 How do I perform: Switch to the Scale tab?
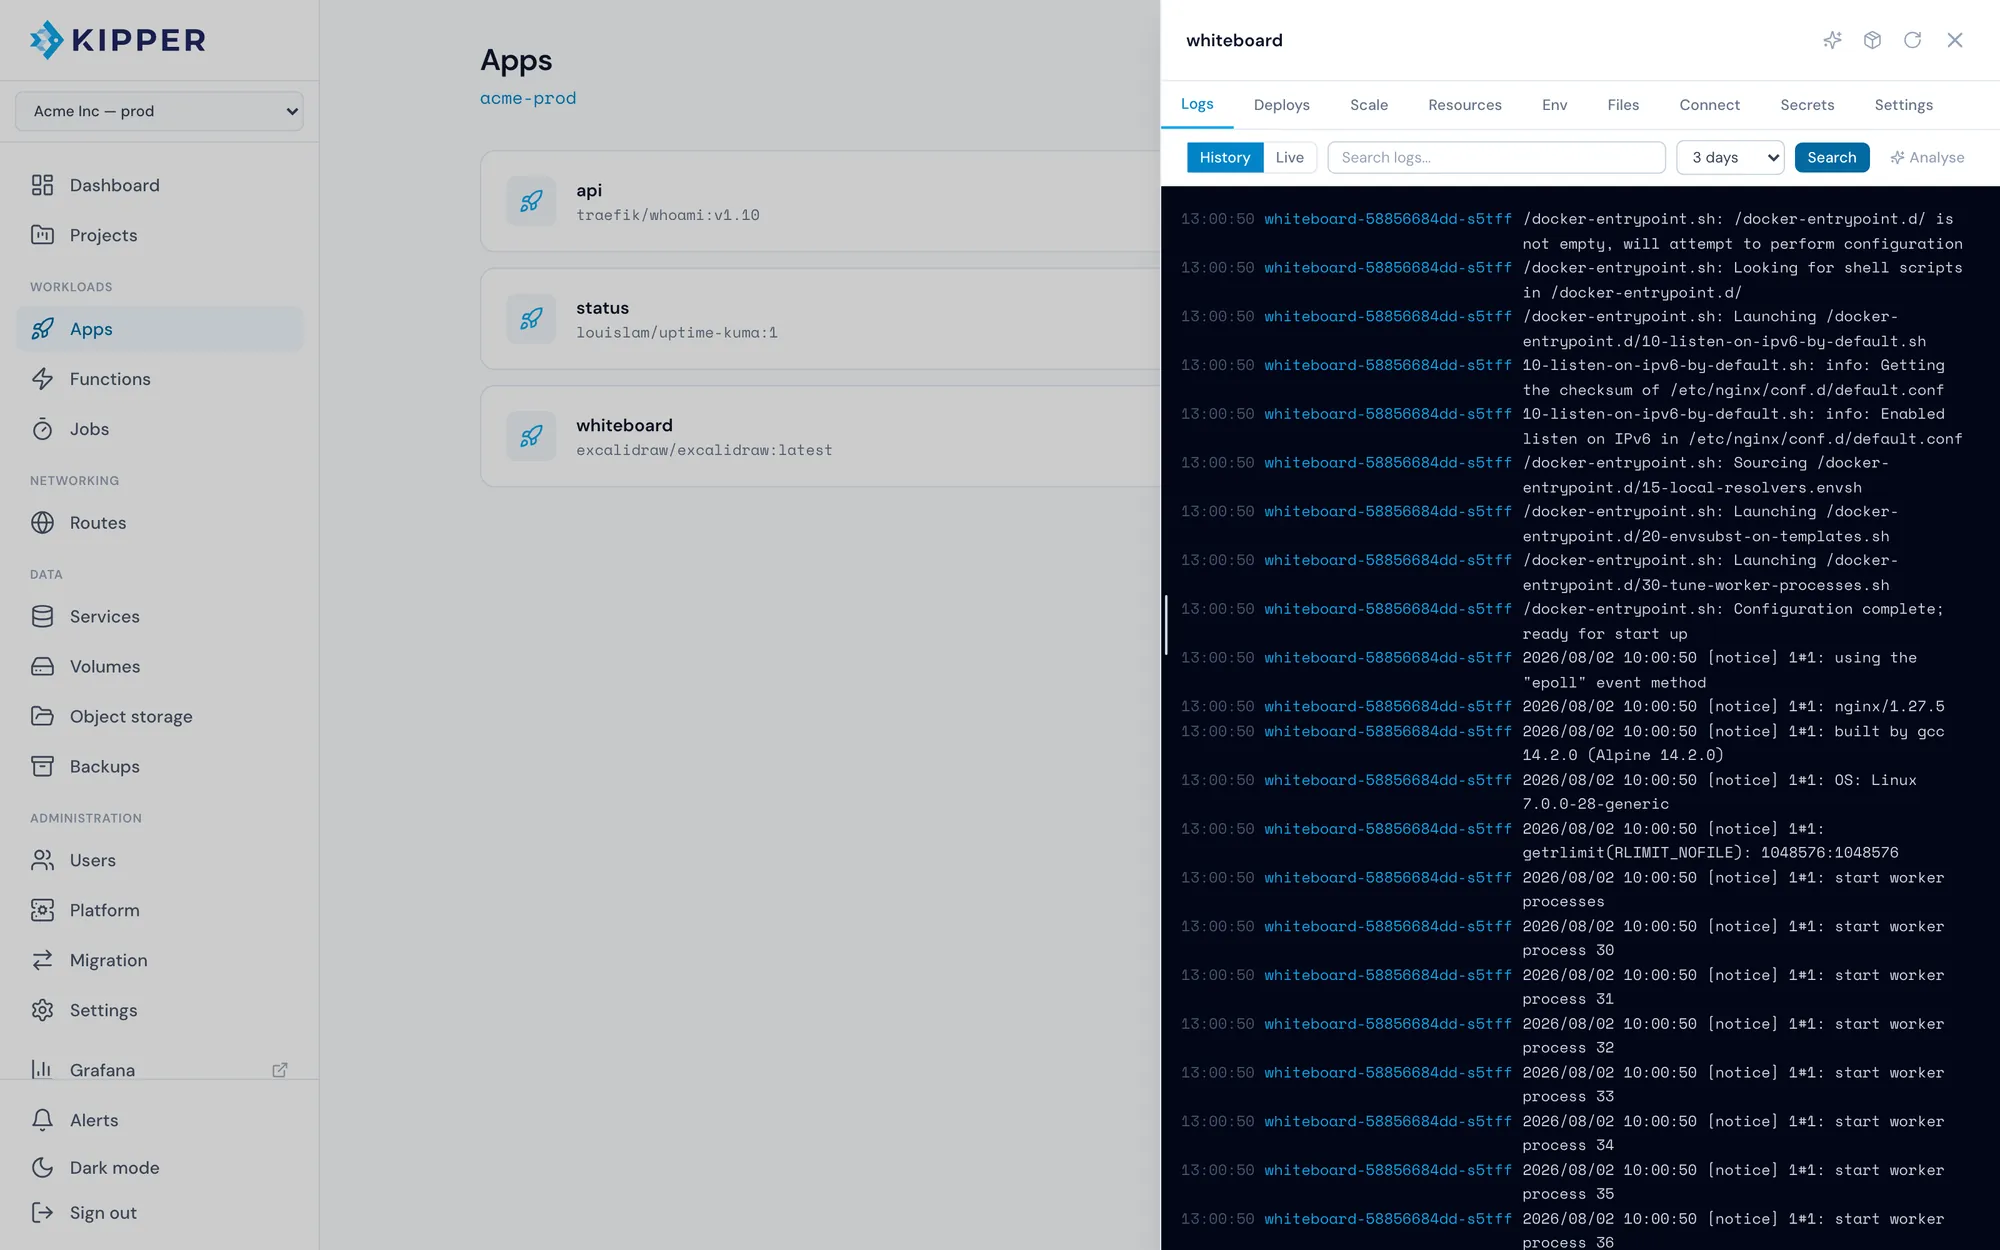pos(1369,105)
